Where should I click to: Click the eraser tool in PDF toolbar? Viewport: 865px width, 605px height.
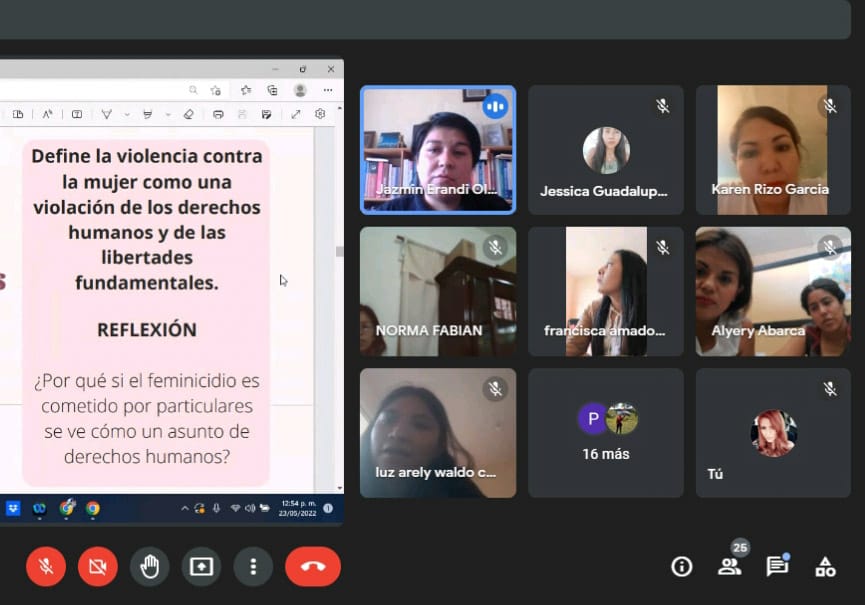pos(189,114)
